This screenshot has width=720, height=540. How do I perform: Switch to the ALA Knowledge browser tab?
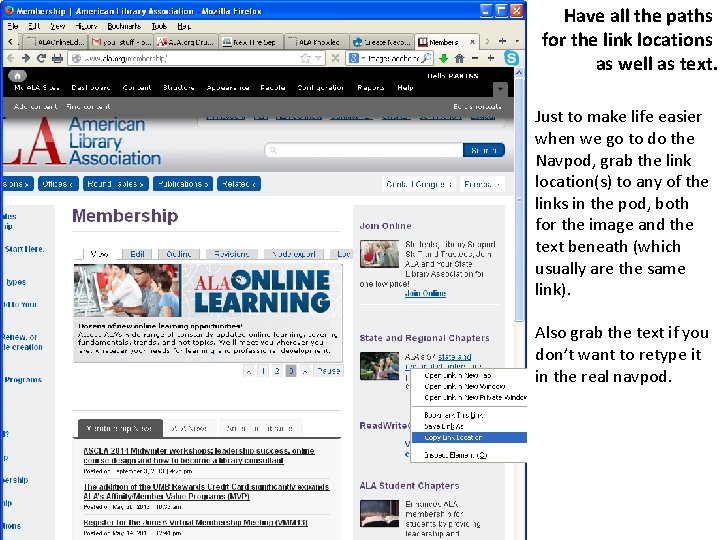click(316, 42)
